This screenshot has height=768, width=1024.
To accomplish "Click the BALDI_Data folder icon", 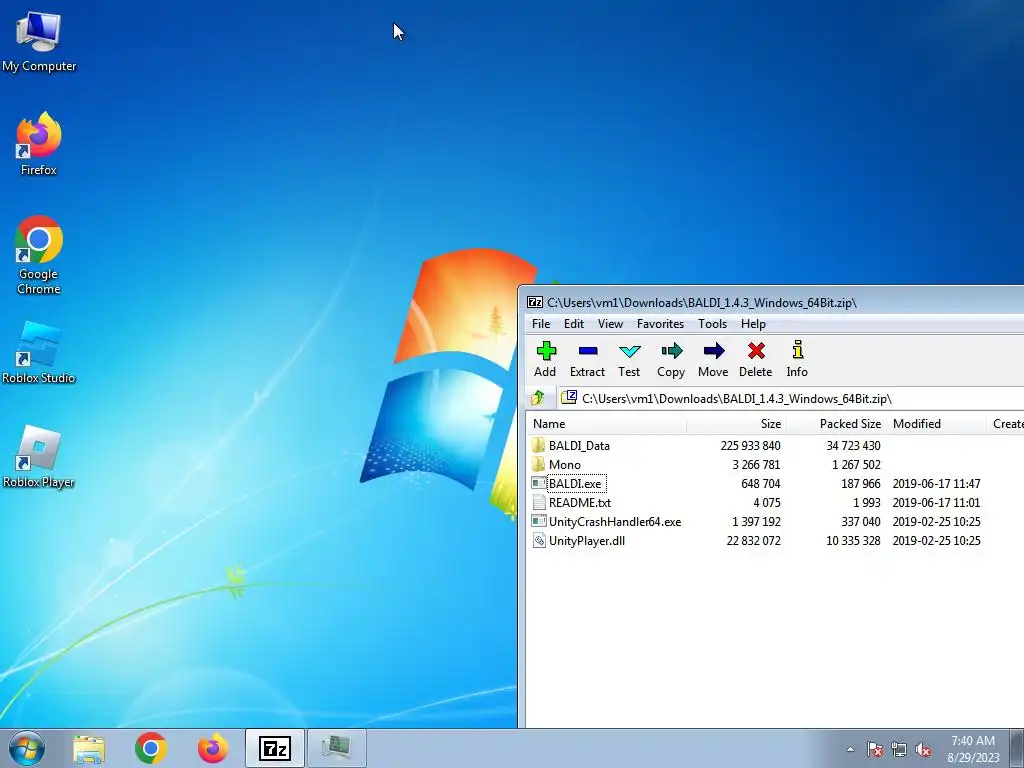I will pos(539,445).
